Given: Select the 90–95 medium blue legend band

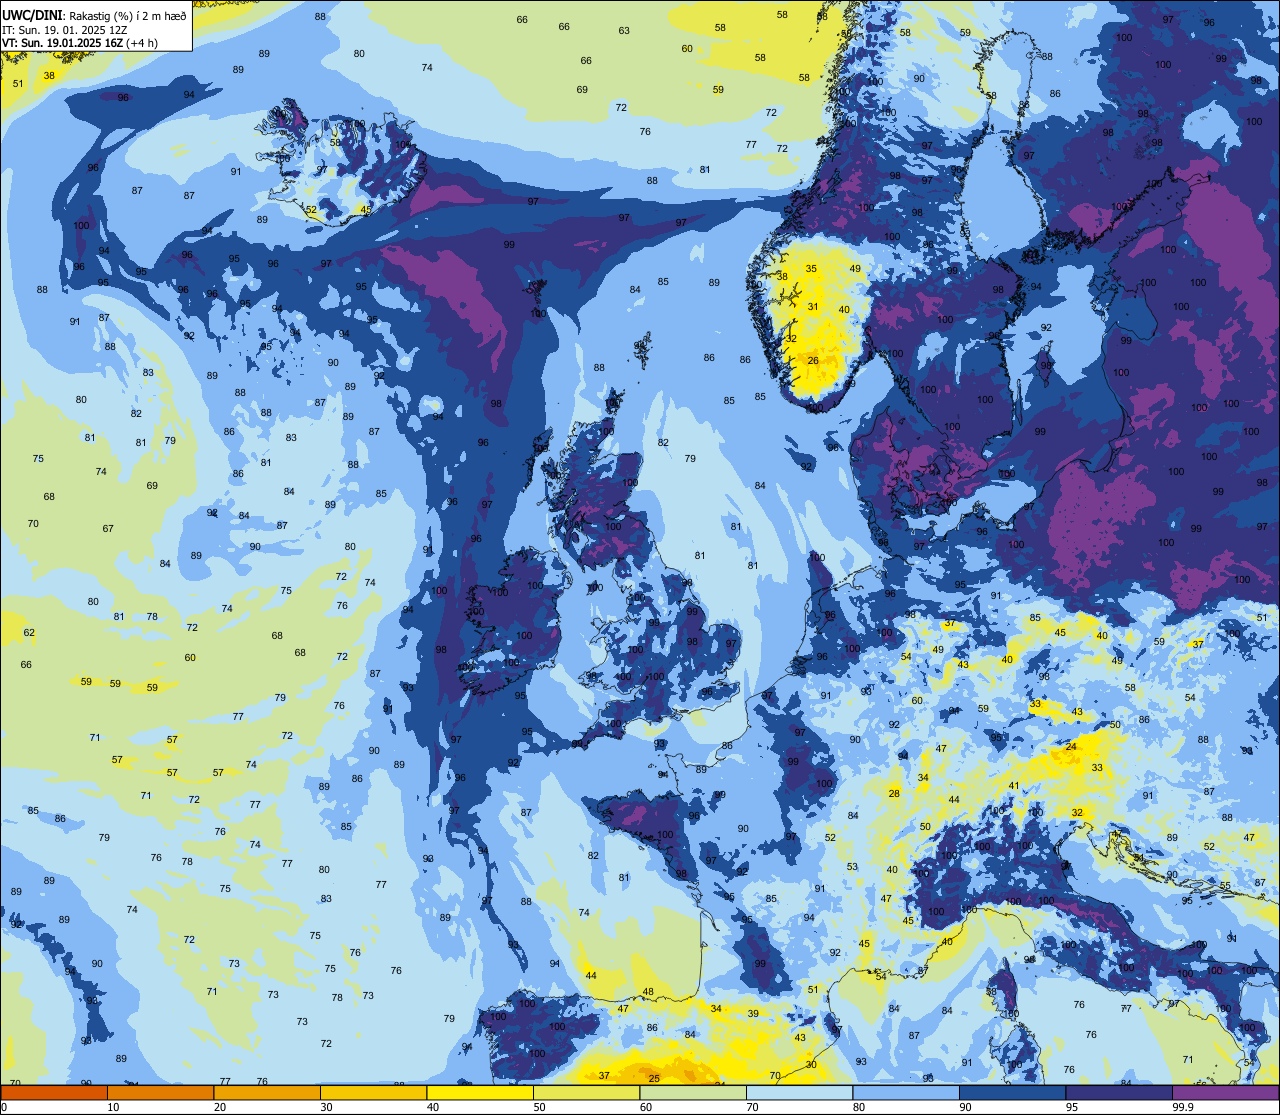Looking at the screenshot, I should pyautogui.click(x=1013, y=1092).
